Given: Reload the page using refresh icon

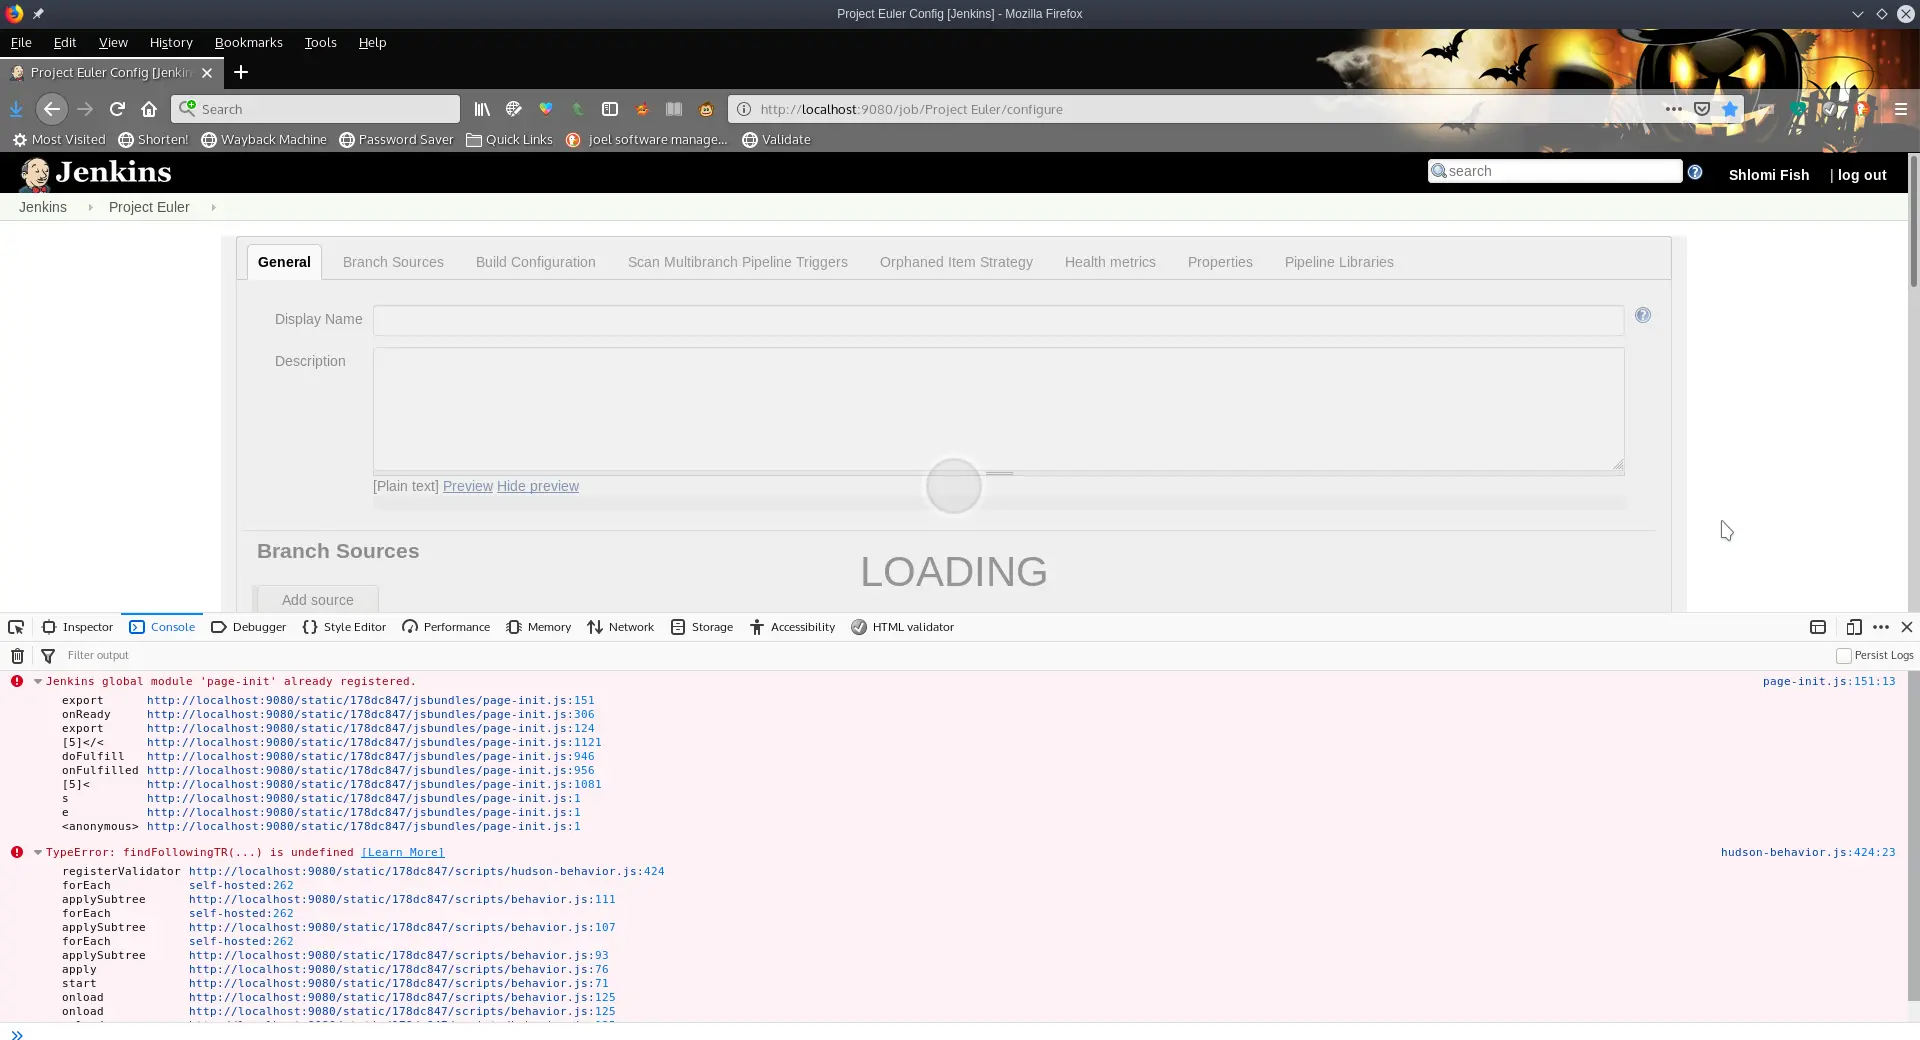Looking at the screenshot, I should pyautogui.click(x=117, y=109).
